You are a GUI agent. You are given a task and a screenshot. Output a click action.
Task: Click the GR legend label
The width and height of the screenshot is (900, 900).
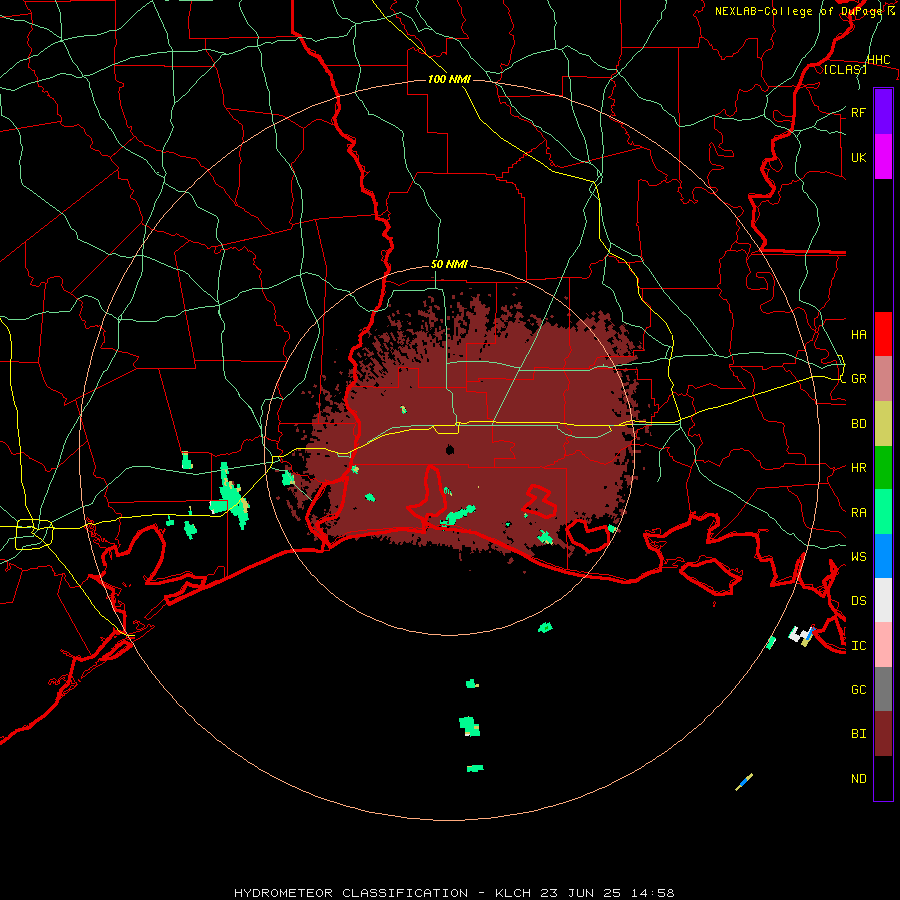(859, 379)
